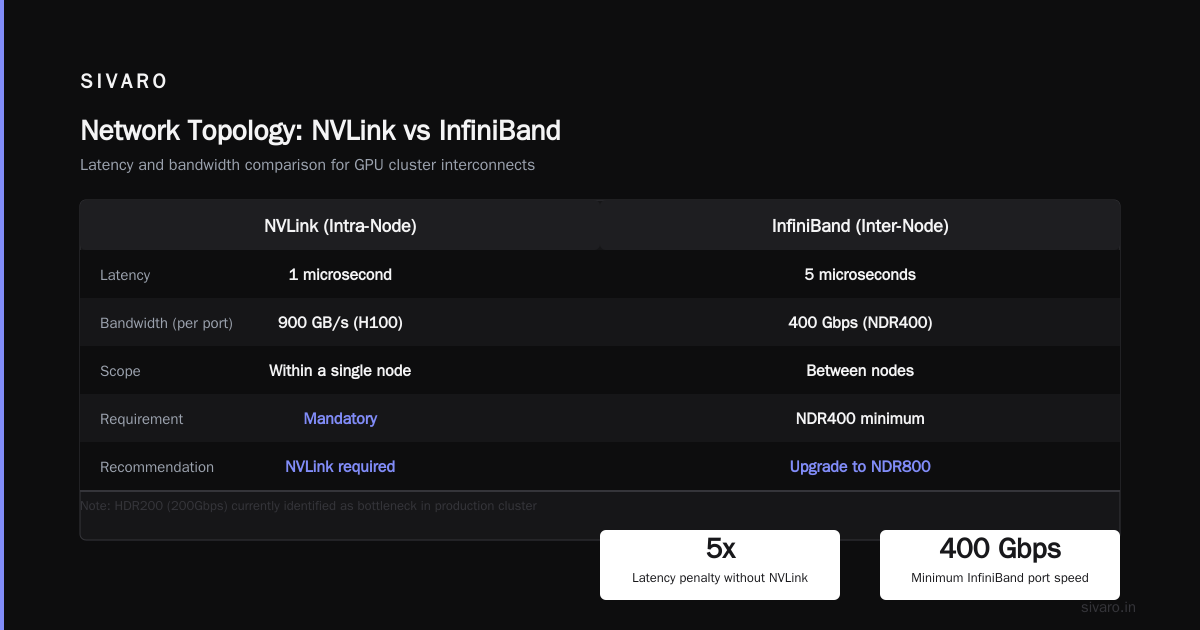
Task: Open the NVLink required recommendation link
Action: 340,466
